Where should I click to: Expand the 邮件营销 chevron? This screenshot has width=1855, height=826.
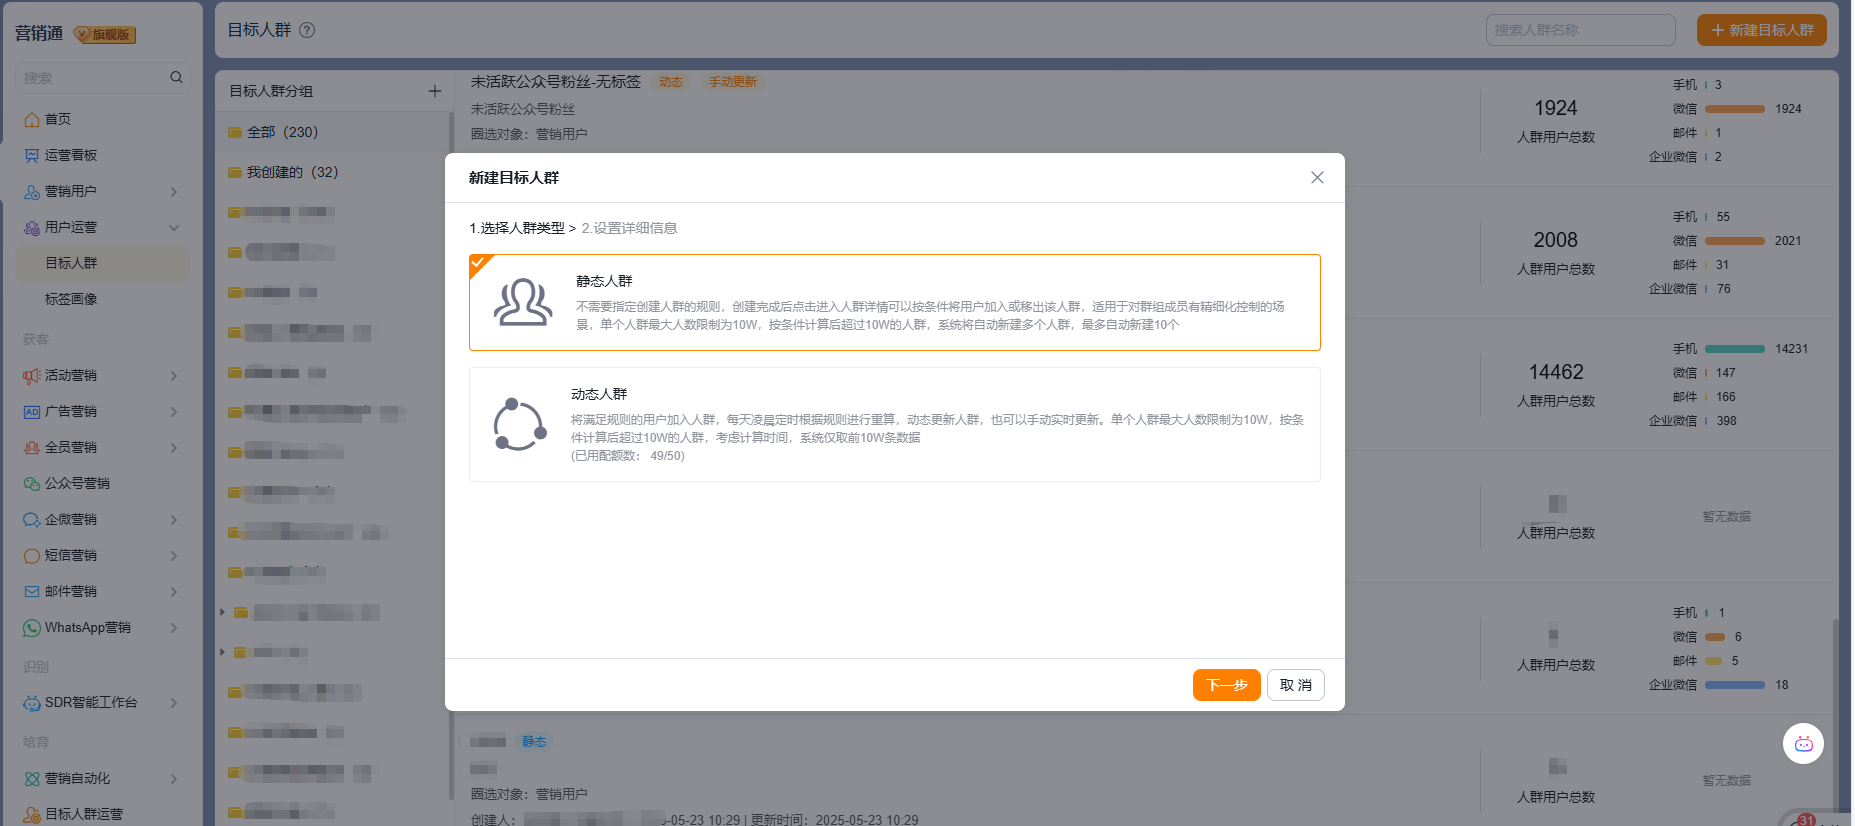coord(174,592)
